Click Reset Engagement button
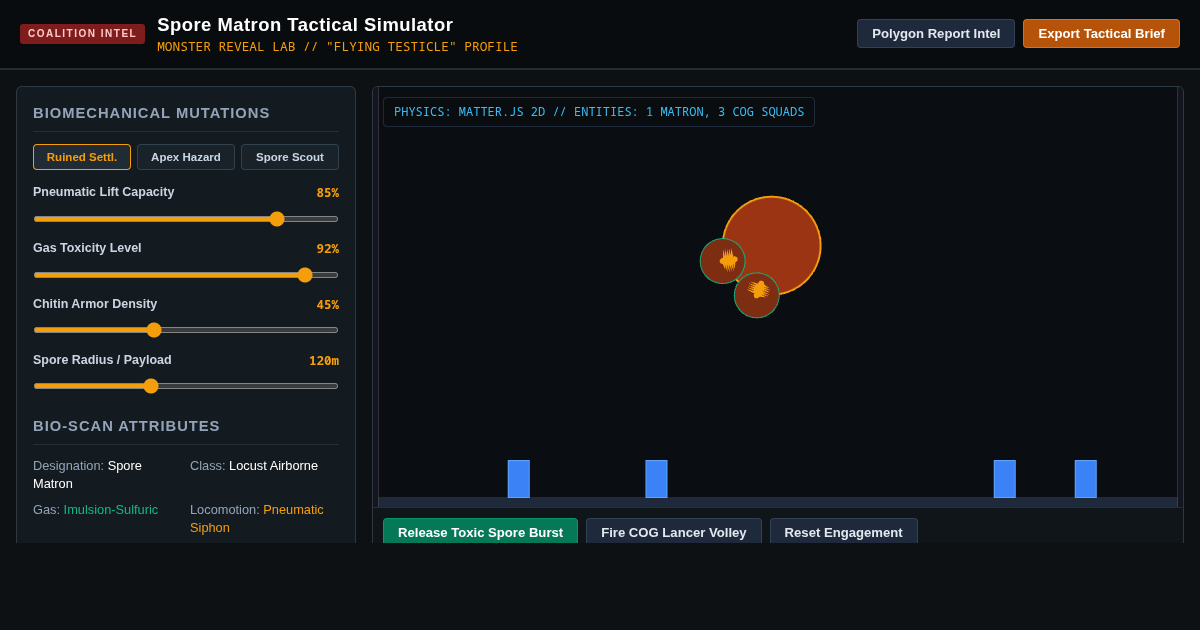The image size is (1200, 630). (x=843, y=531)
